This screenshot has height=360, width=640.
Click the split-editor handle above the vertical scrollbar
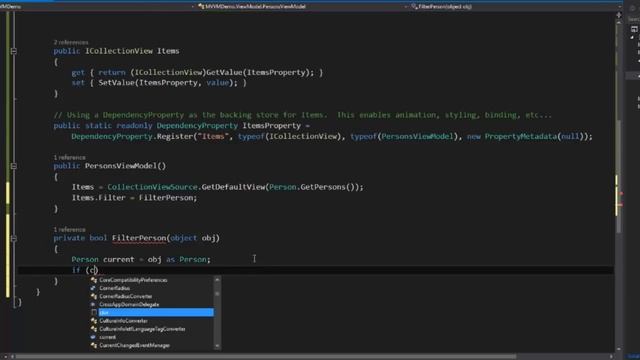[619, 15]
